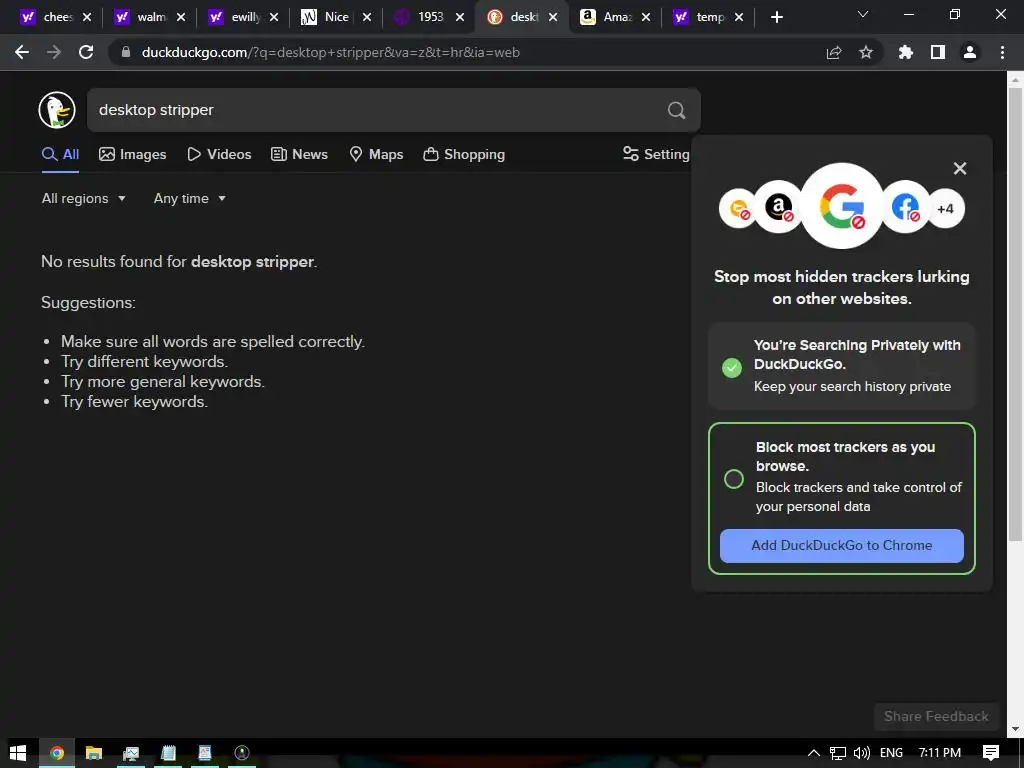Open the Settings menu
The image size is (1024, 768).
[656, 154]
